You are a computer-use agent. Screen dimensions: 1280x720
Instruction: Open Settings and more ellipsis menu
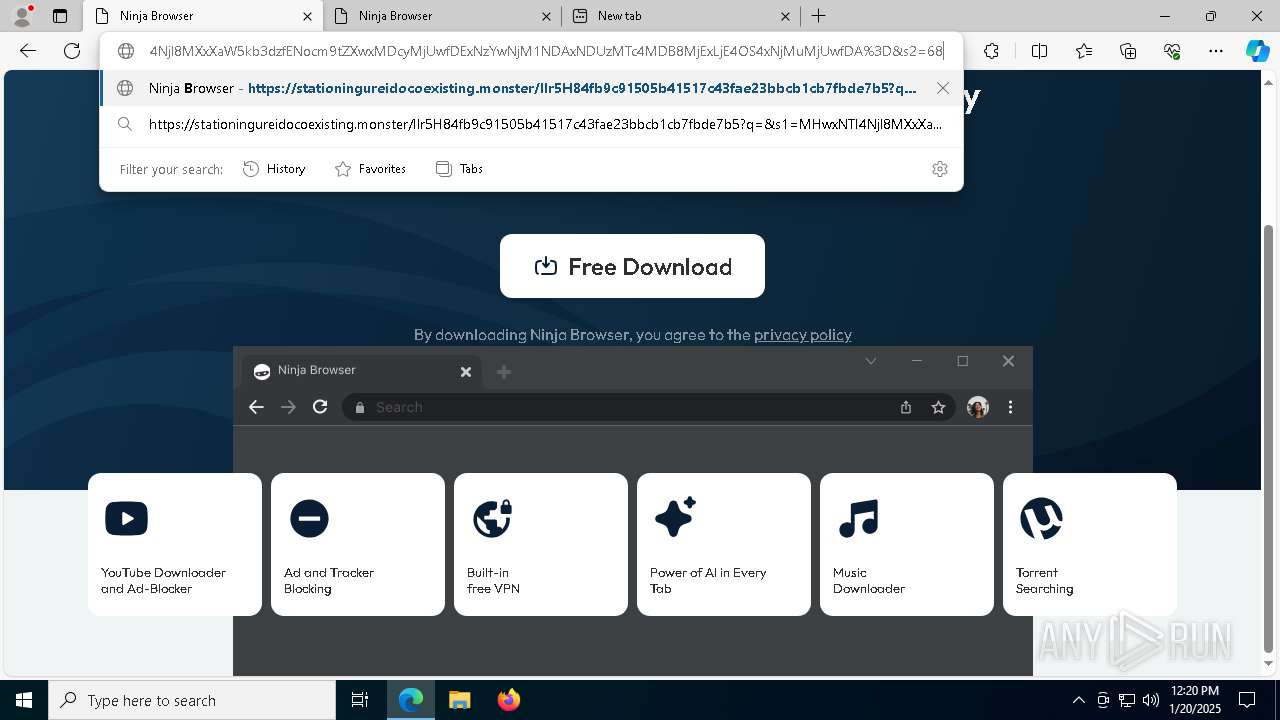pos(1216,51)
